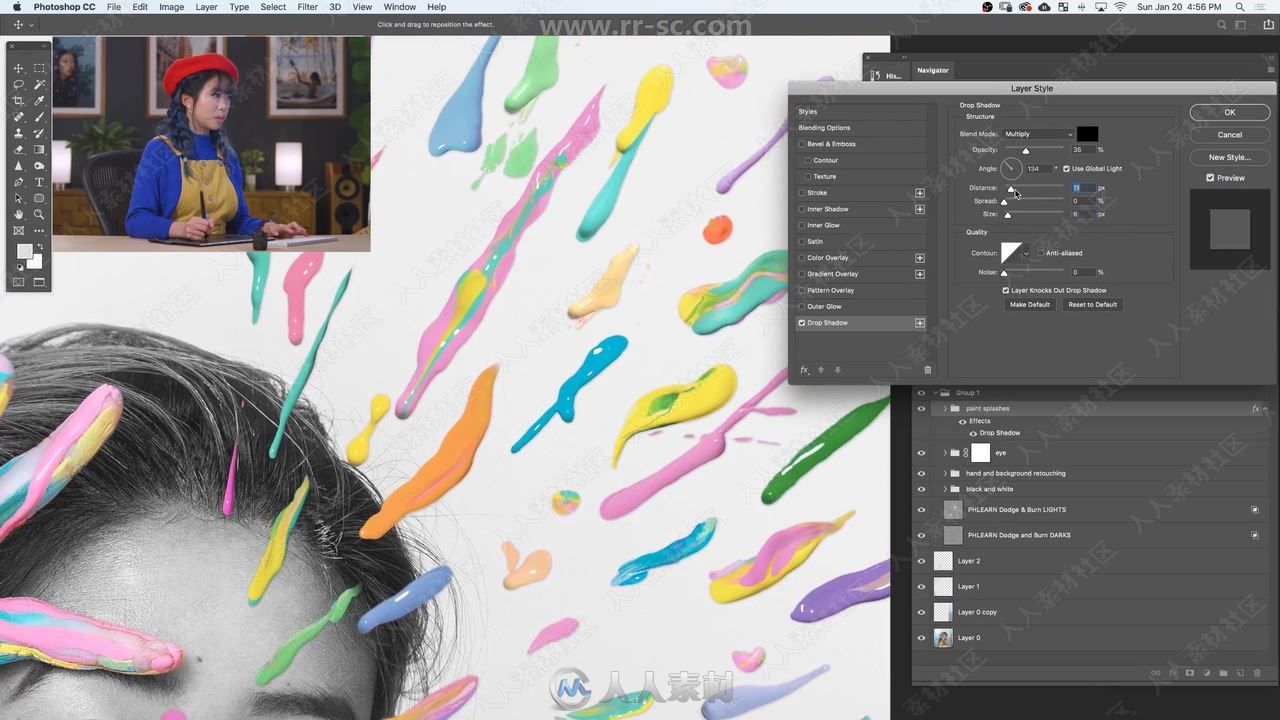
Task: Create new group via folder icon in Layers panel
Action: pos(1223,673)
